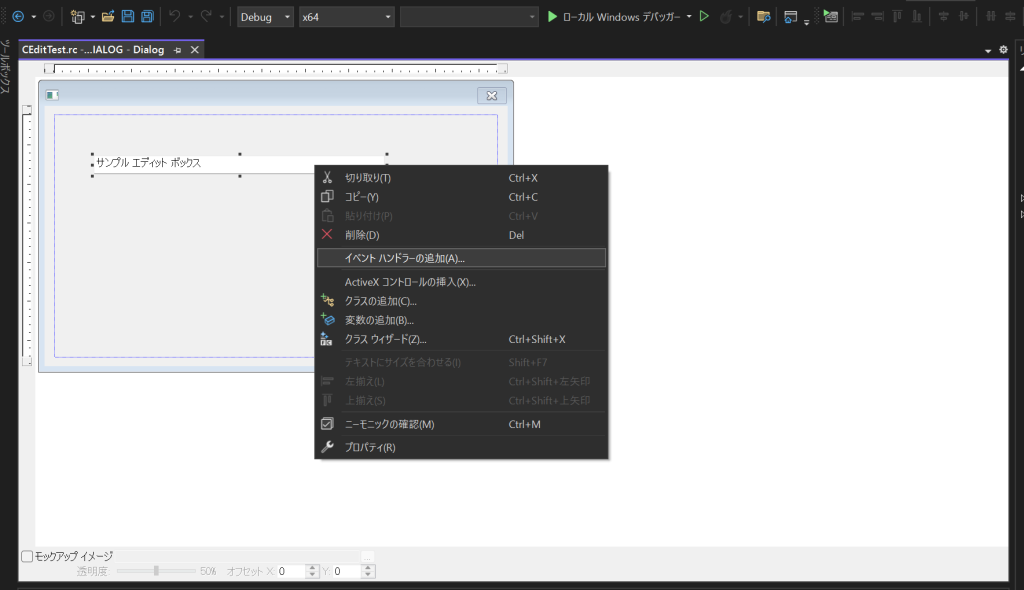This screenshot has width=1024, height=590.
Task: Click the navigate back arrow icon
Action: pyautogui.click(x=17, y=17)
